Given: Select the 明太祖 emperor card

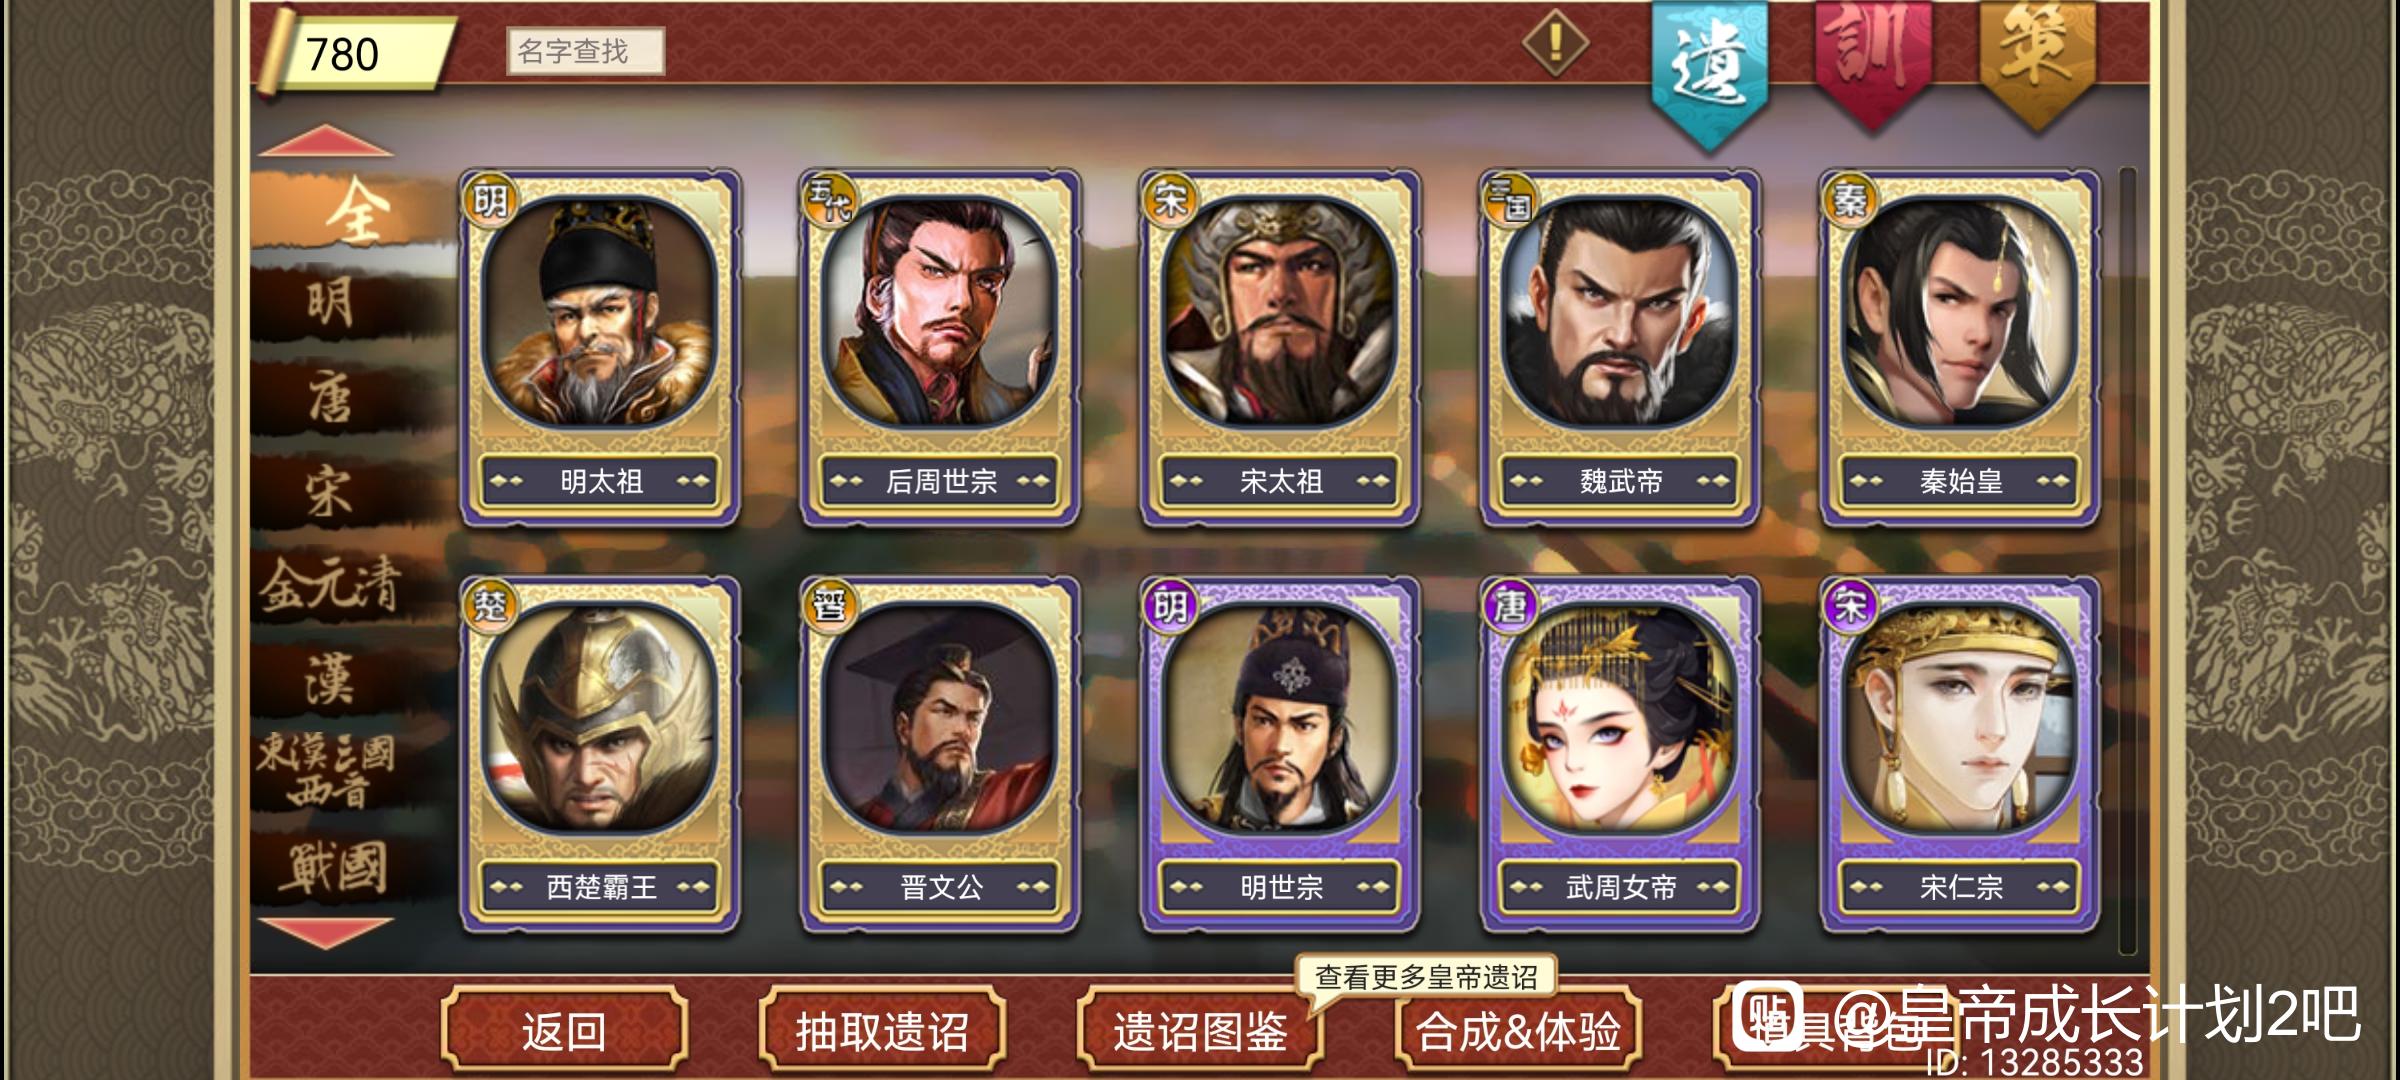Looking at the screenshot, I should pos(600,347).
